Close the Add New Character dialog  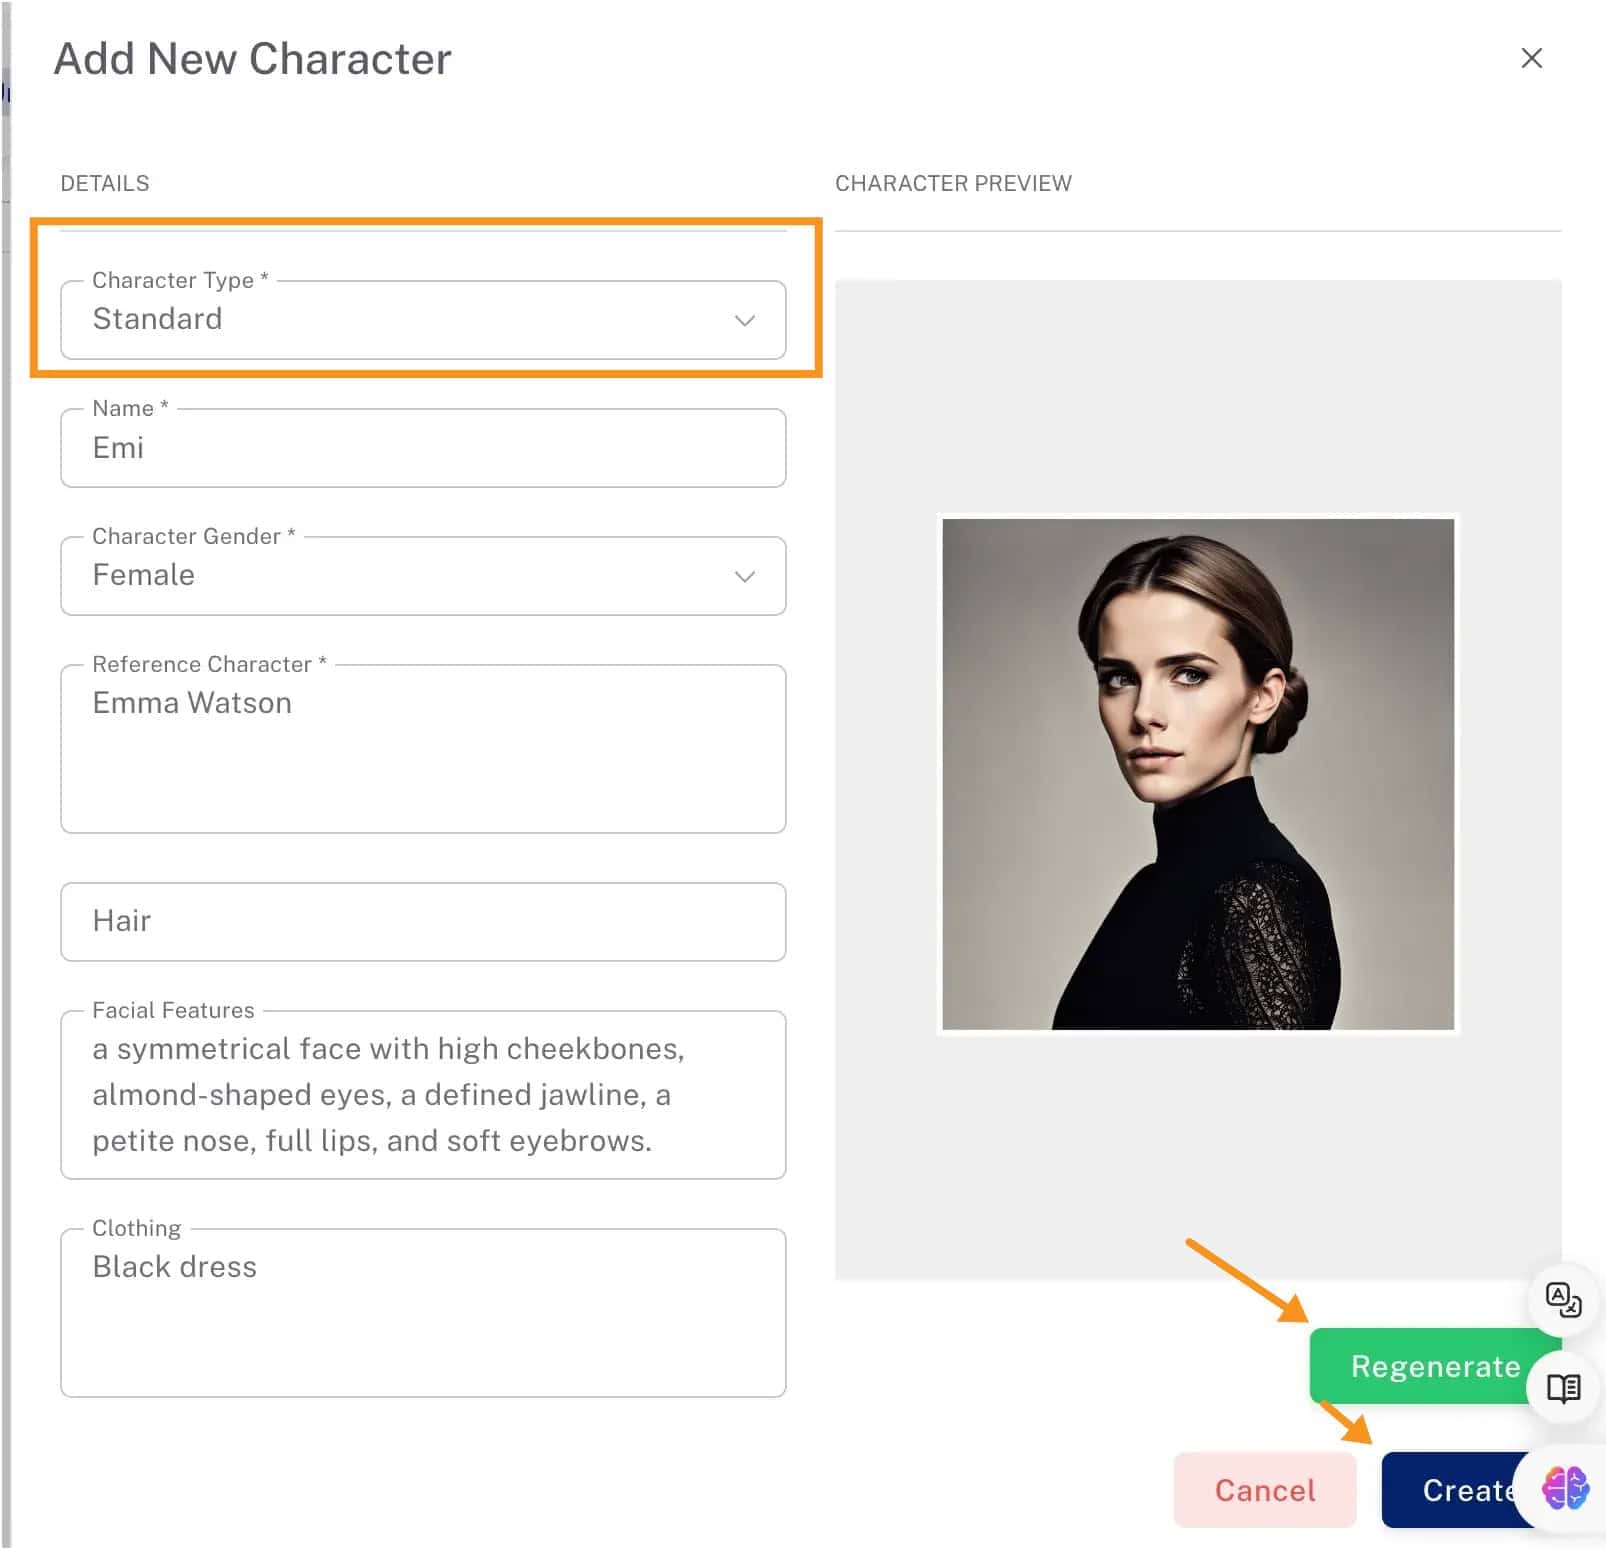point(1530,58)
